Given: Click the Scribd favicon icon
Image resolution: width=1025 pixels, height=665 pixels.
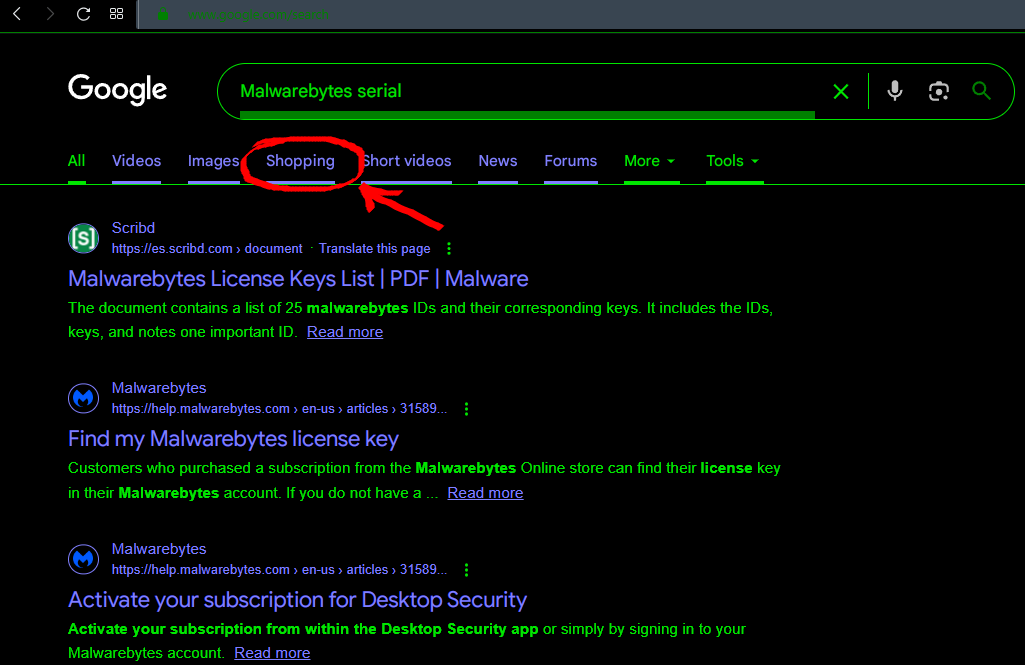Looking at the screenshot, I should (84, 238).
